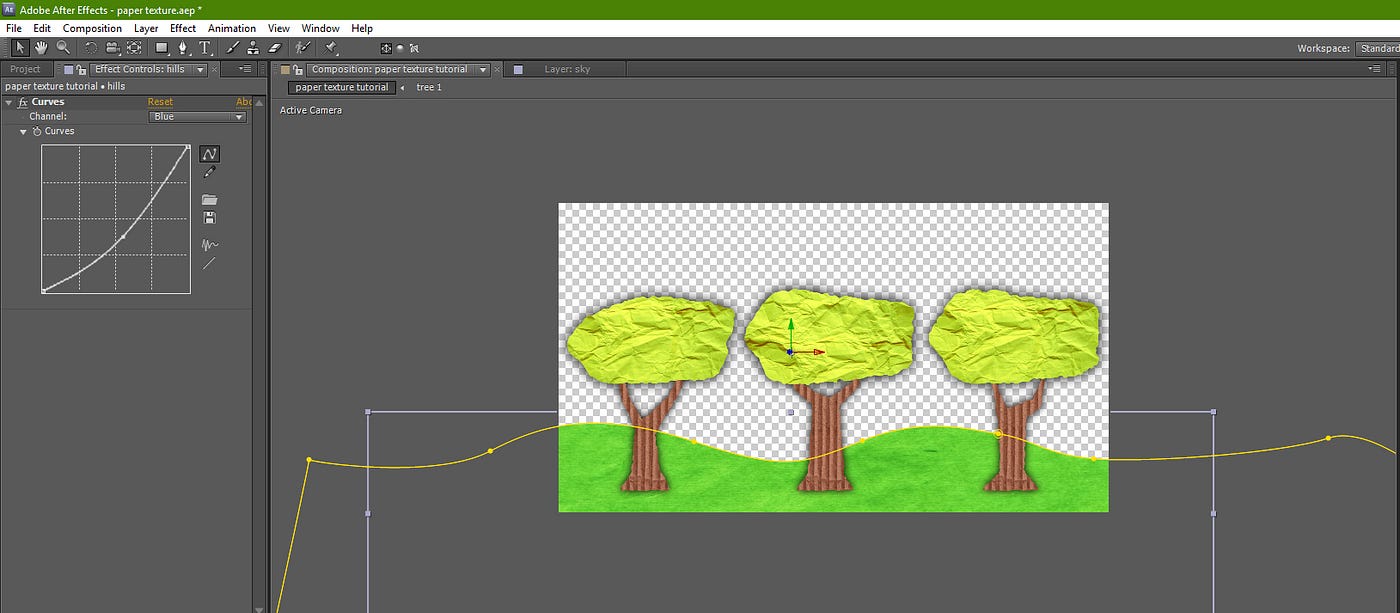Toggle the Effect Controls panel lock
The height and width of the screenshot is (613, 1400).
(x=81, y=69)
